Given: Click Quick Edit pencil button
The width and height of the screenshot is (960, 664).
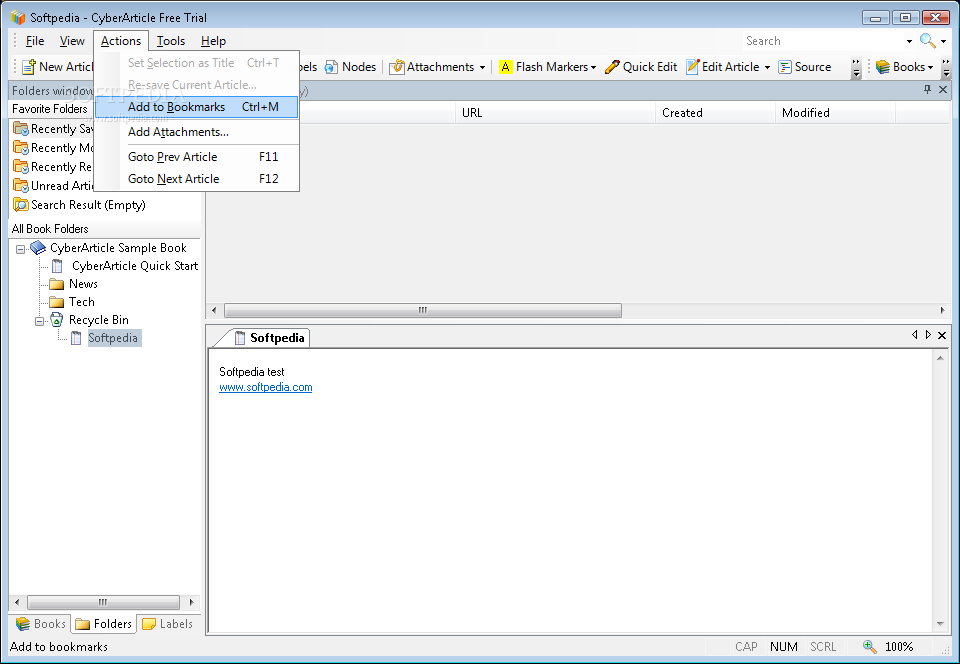Looking at the screenshot, I should [640, 67].
